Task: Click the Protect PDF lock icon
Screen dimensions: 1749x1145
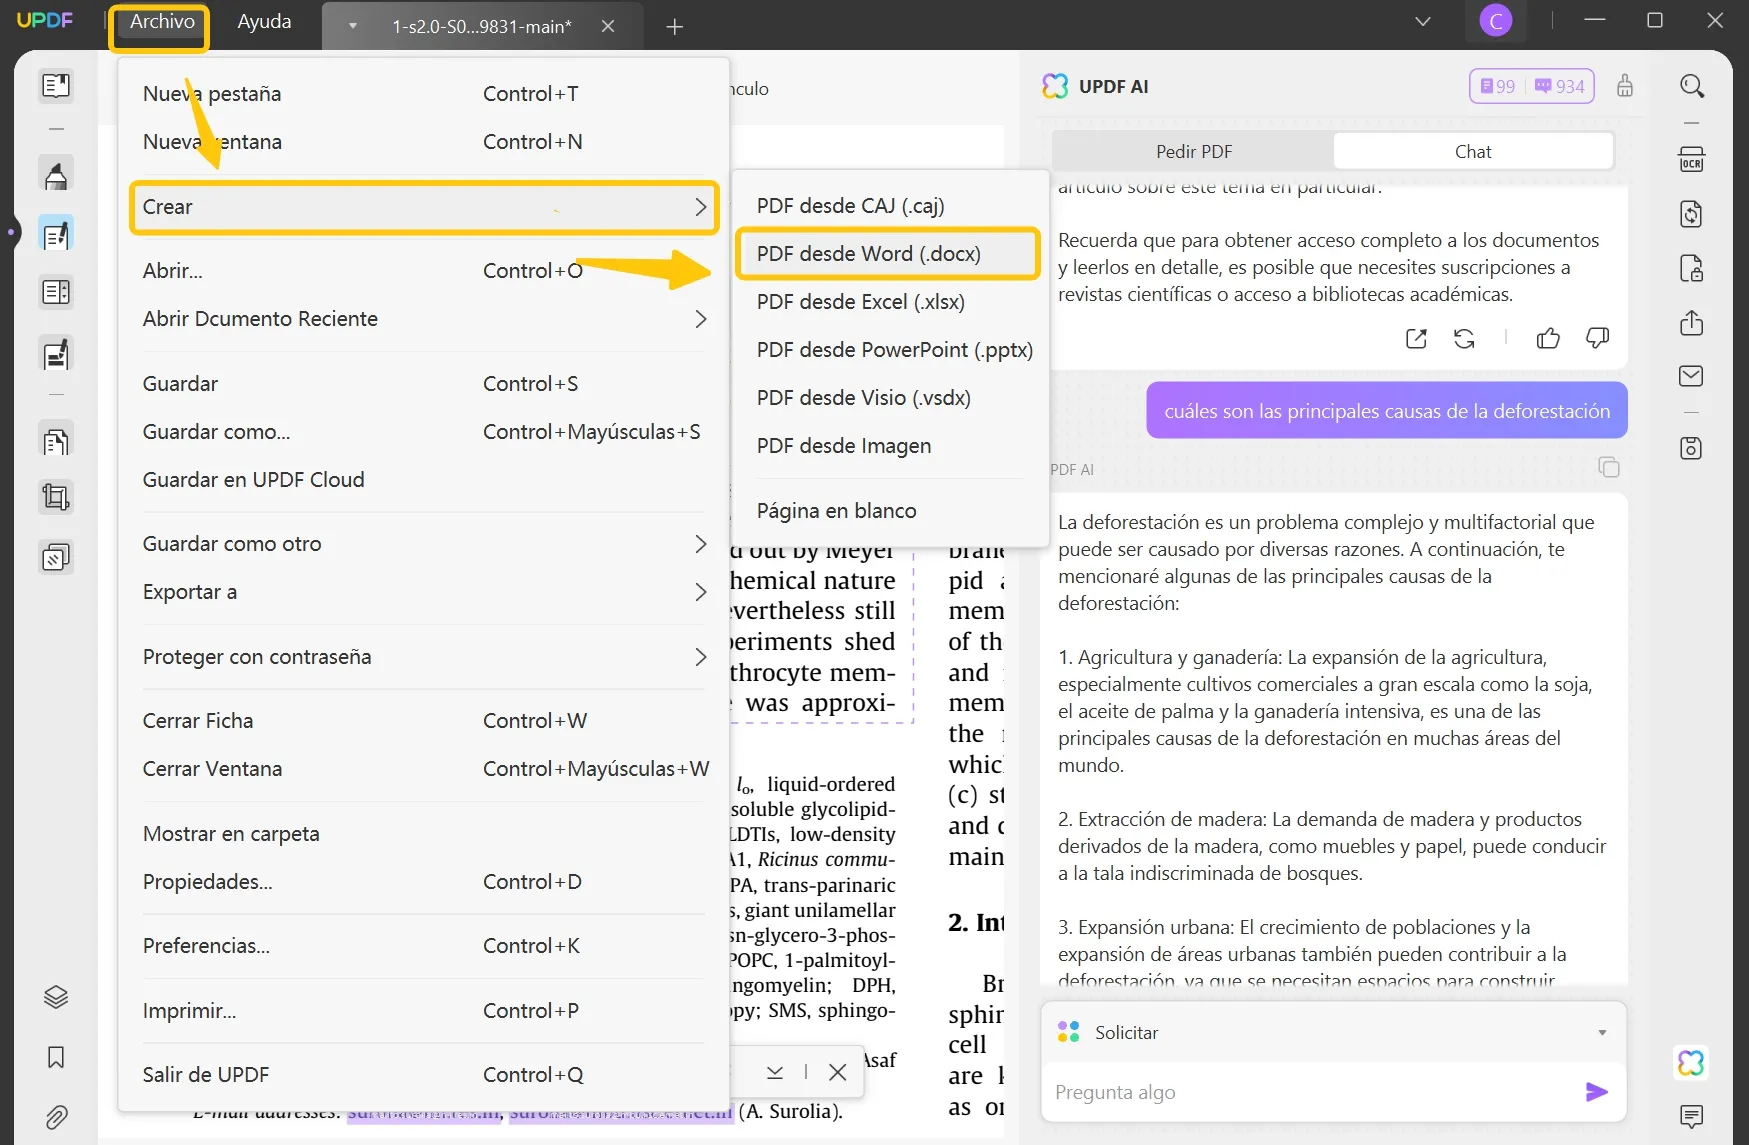Action: pyautogui.click(x=1692, y=268)
